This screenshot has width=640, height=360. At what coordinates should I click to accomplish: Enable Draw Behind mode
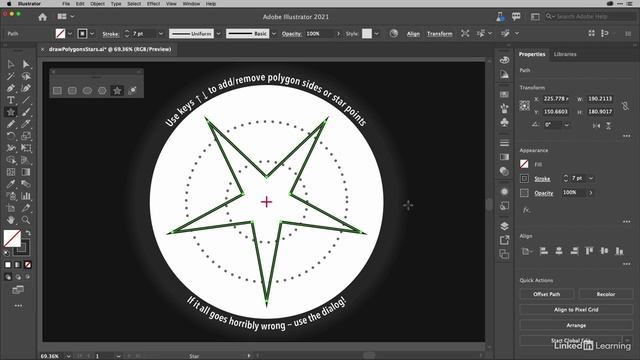pos(18,277)
